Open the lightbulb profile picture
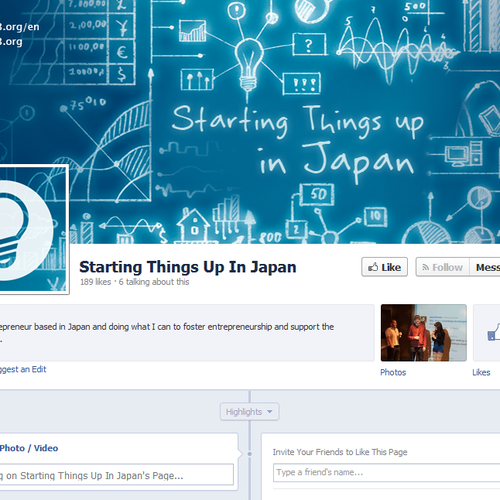The image size is (500, 500). click(34, 229)
